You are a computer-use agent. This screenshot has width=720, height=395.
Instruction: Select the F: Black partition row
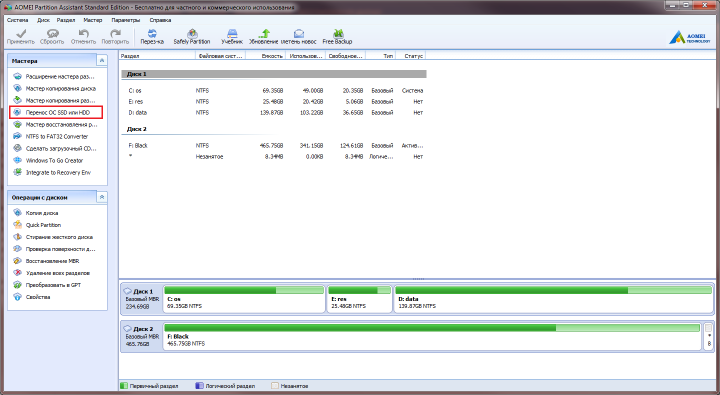coord(274,146)
